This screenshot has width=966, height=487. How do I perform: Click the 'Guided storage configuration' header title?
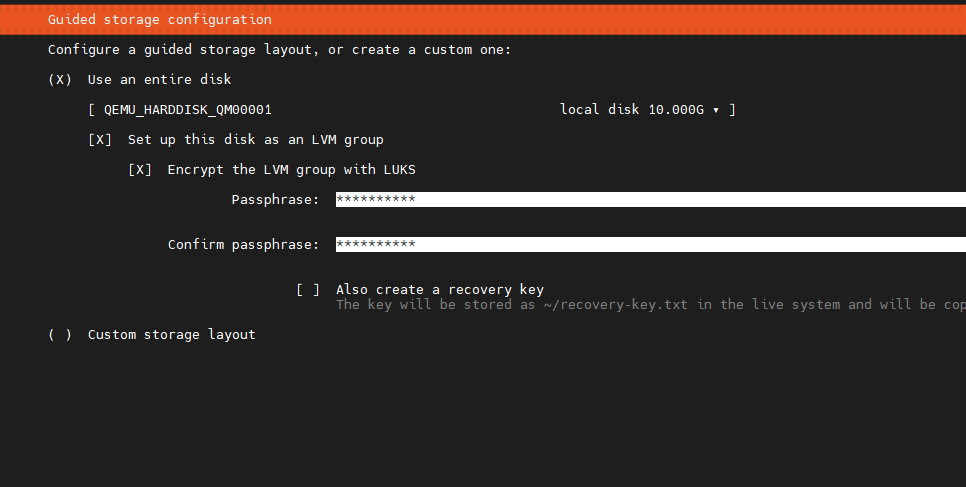pos(159,19)
